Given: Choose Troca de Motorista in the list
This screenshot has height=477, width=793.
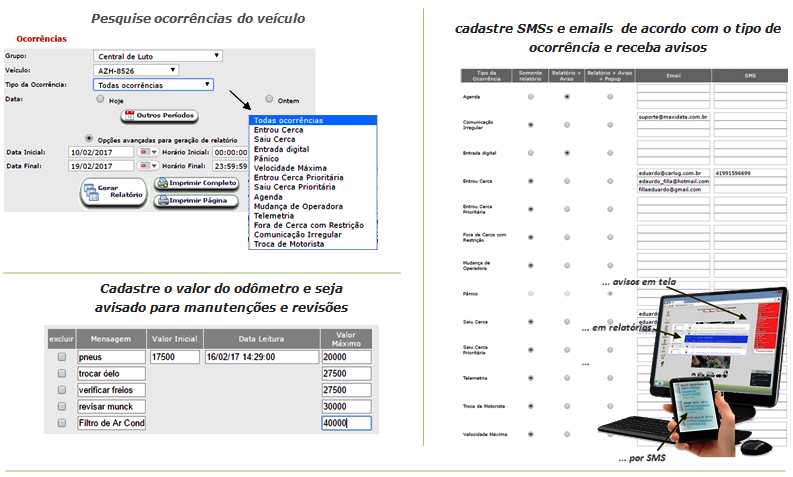Looking at the screenshot, I should (x=313, y=244).
